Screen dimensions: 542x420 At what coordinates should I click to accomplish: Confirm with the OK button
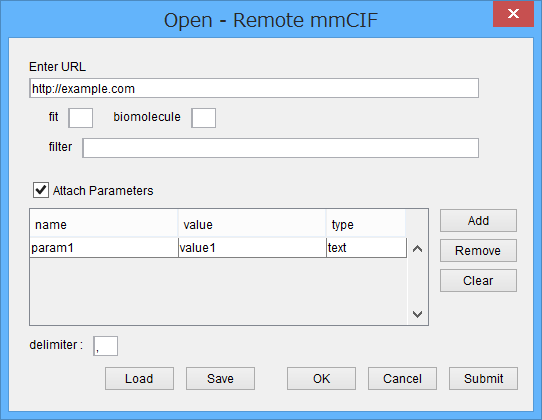click(x=321, y=379)
